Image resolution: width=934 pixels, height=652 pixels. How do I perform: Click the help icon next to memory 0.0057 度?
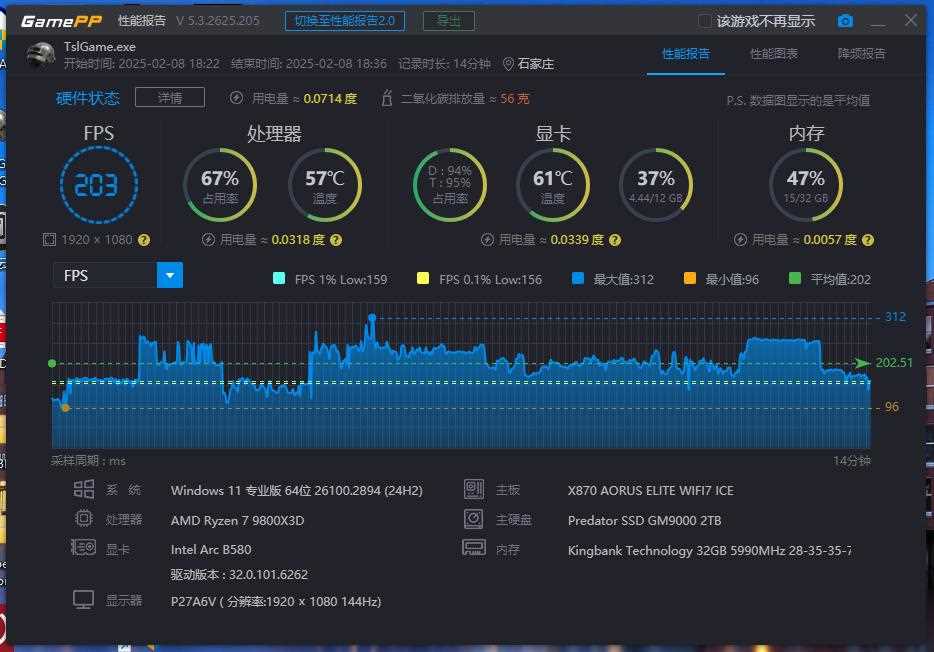[868, 239]
